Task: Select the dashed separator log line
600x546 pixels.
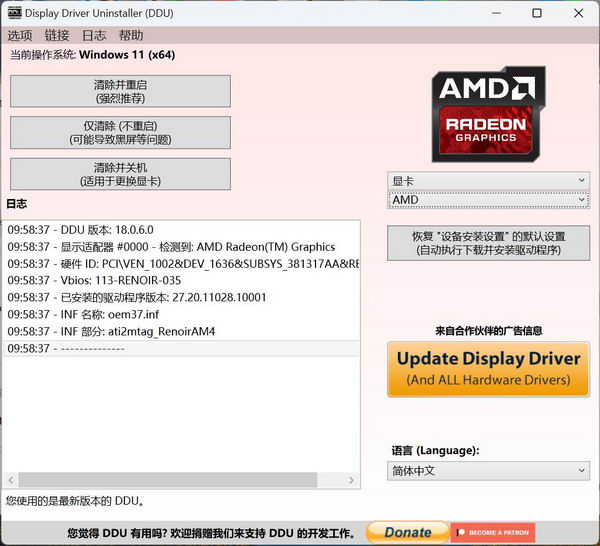Action: click(181, 349)
